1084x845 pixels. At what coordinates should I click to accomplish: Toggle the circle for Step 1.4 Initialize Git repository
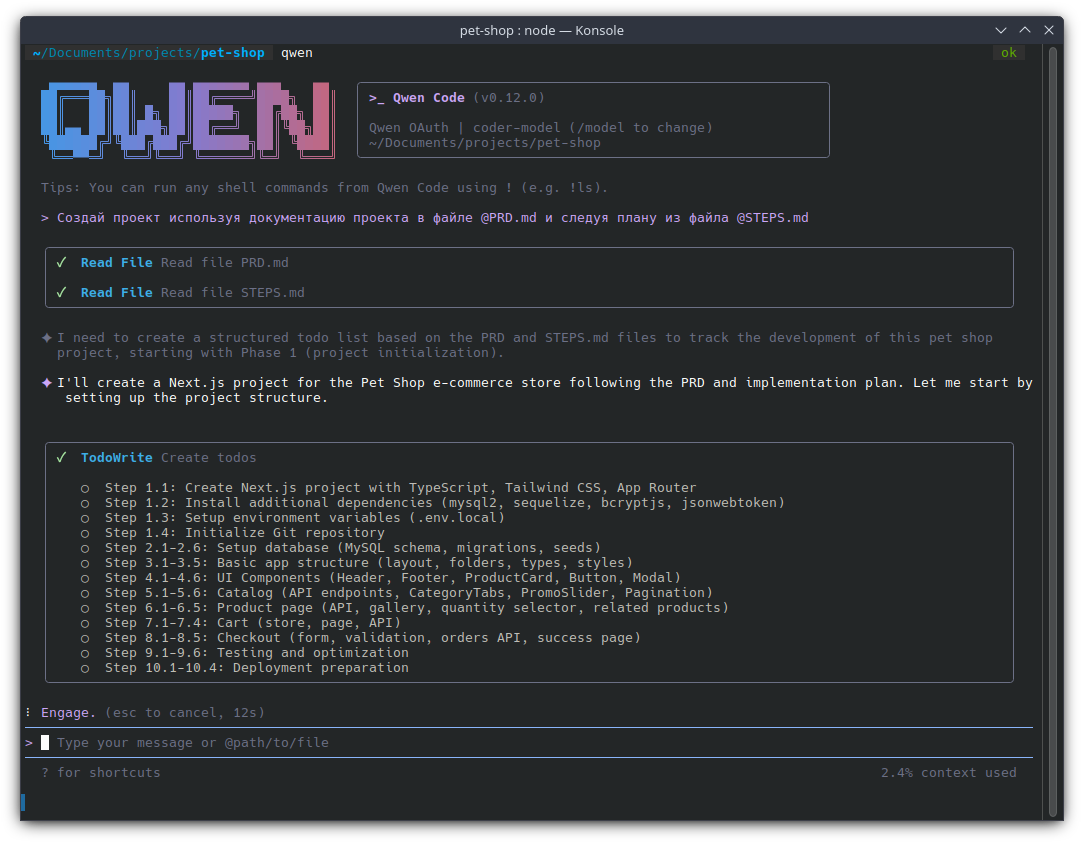tap(84, 532)
